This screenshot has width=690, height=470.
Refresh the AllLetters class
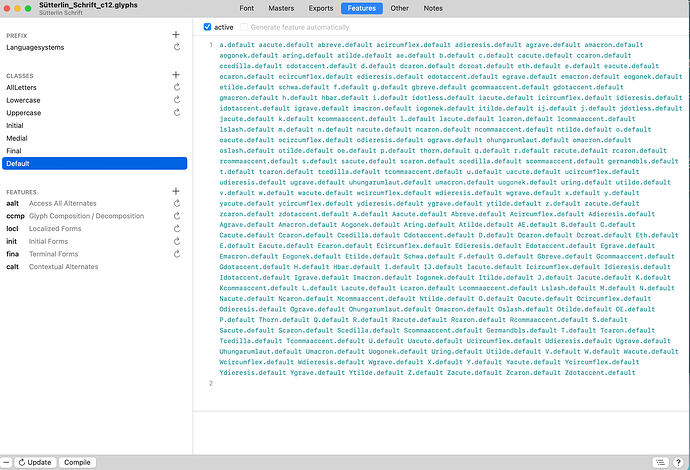point(176,87)
